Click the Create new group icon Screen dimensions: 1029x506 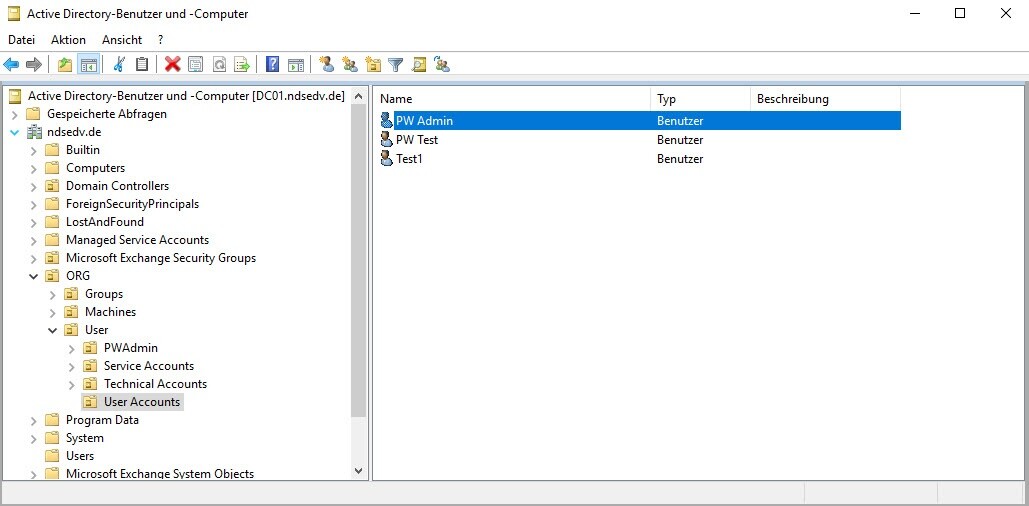click(x=349, y=65)
